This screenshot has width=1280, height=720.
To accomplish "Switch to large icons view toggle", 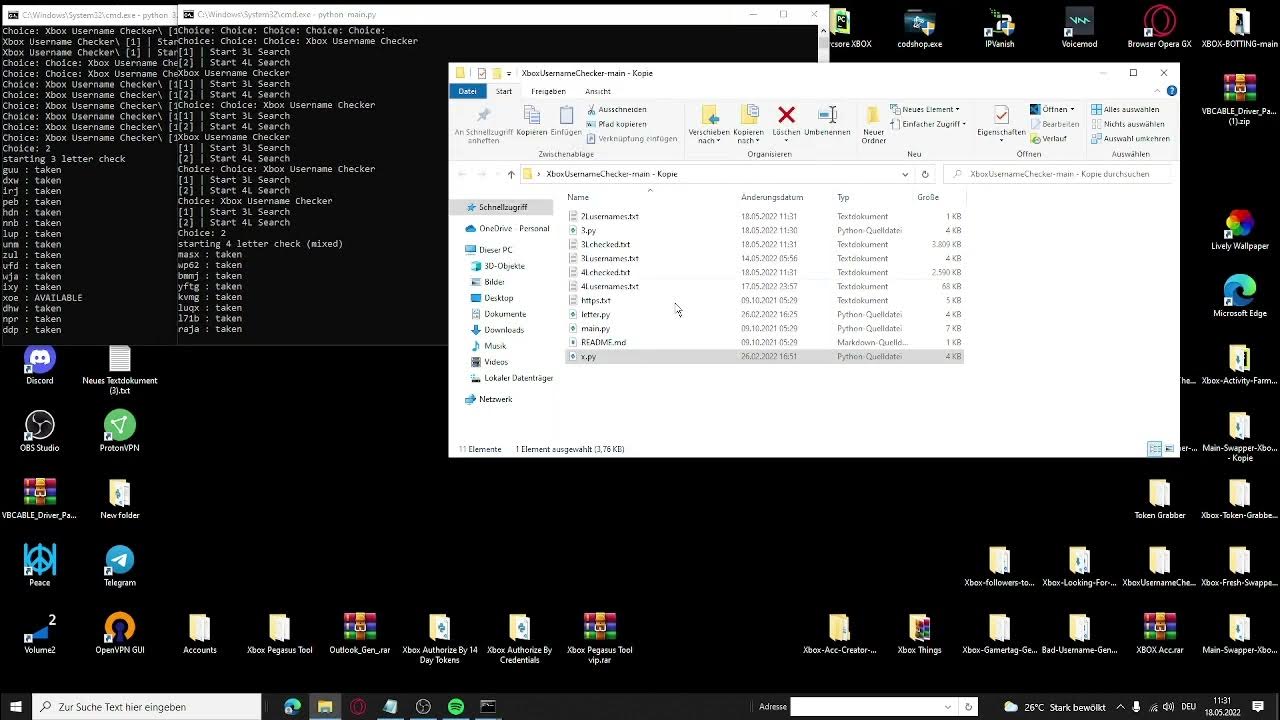I will [1169, 449].
